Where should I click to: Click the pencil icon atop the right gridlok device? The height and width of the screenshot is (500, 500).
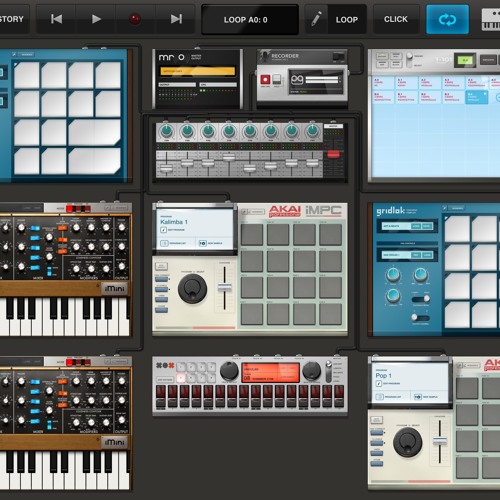coord(444,208)
